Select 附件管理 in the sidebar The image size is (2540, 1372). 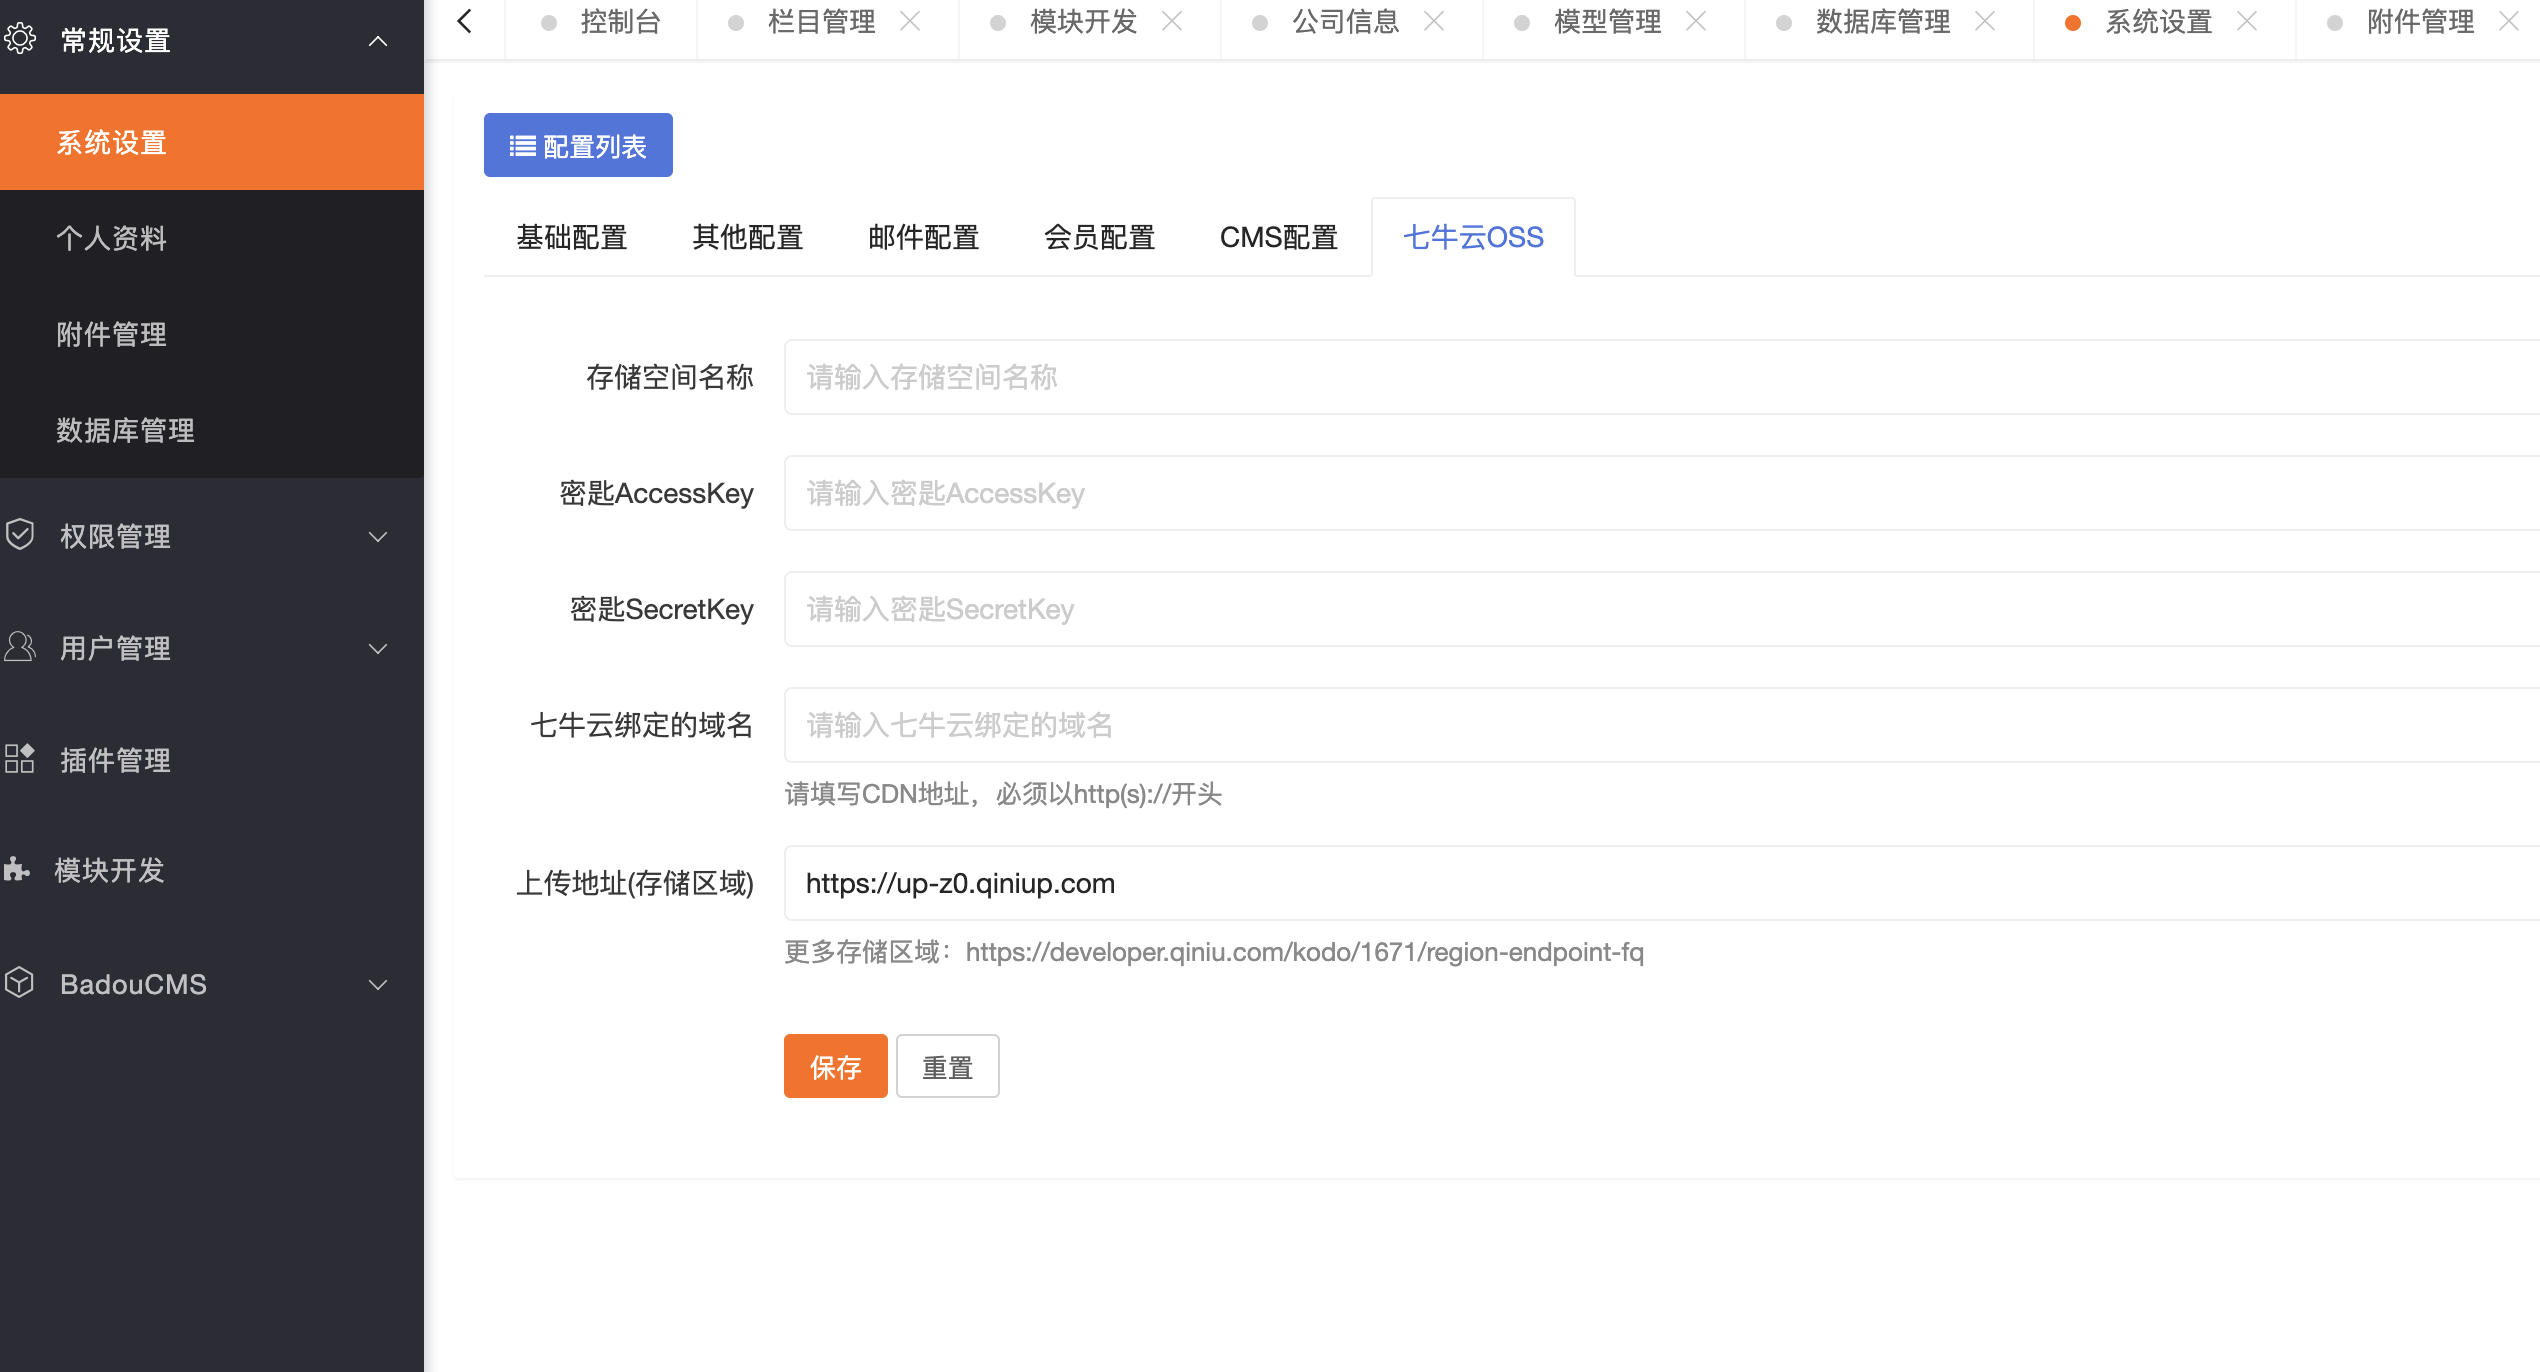pyautogui.click(x=110, y=334)
